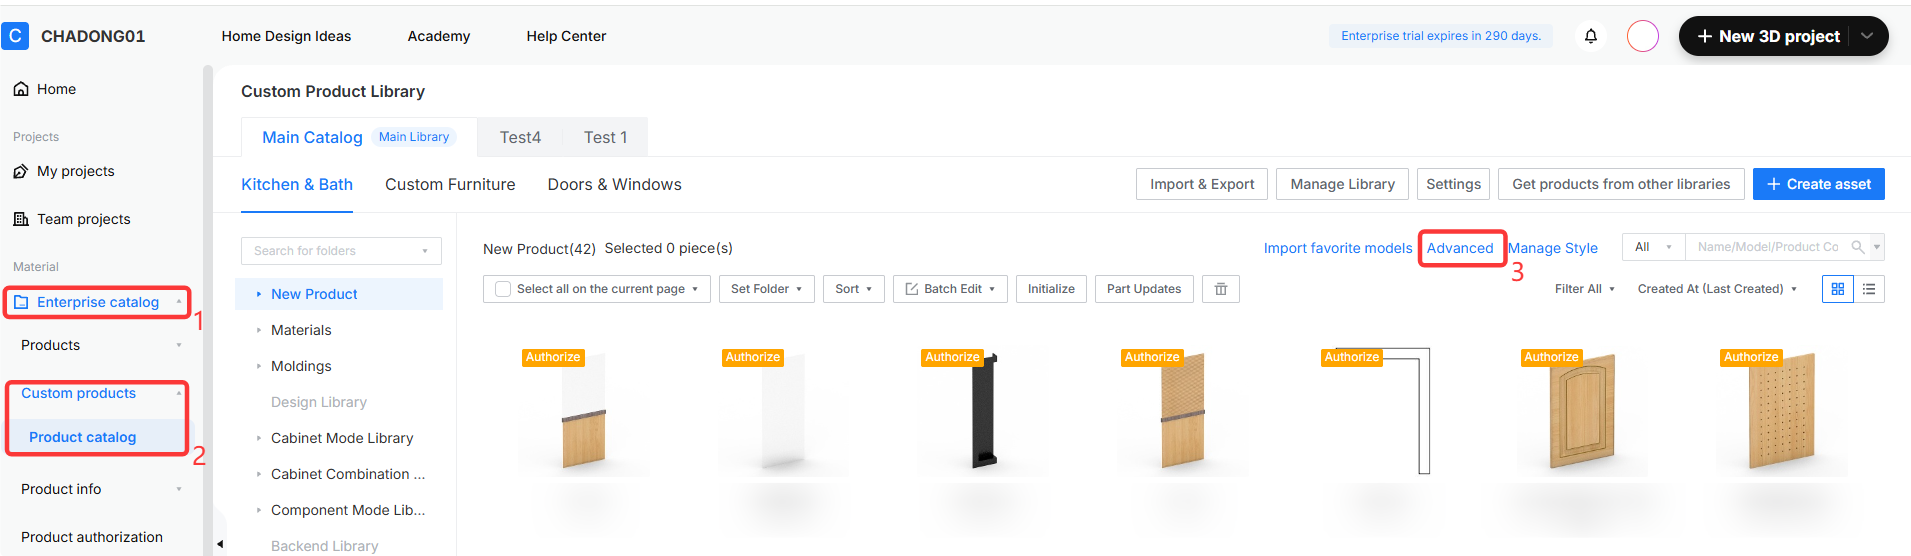Select the arched cabinet door thumbnail
This screenshot has height=556, width=1911.
point(1583,412)
